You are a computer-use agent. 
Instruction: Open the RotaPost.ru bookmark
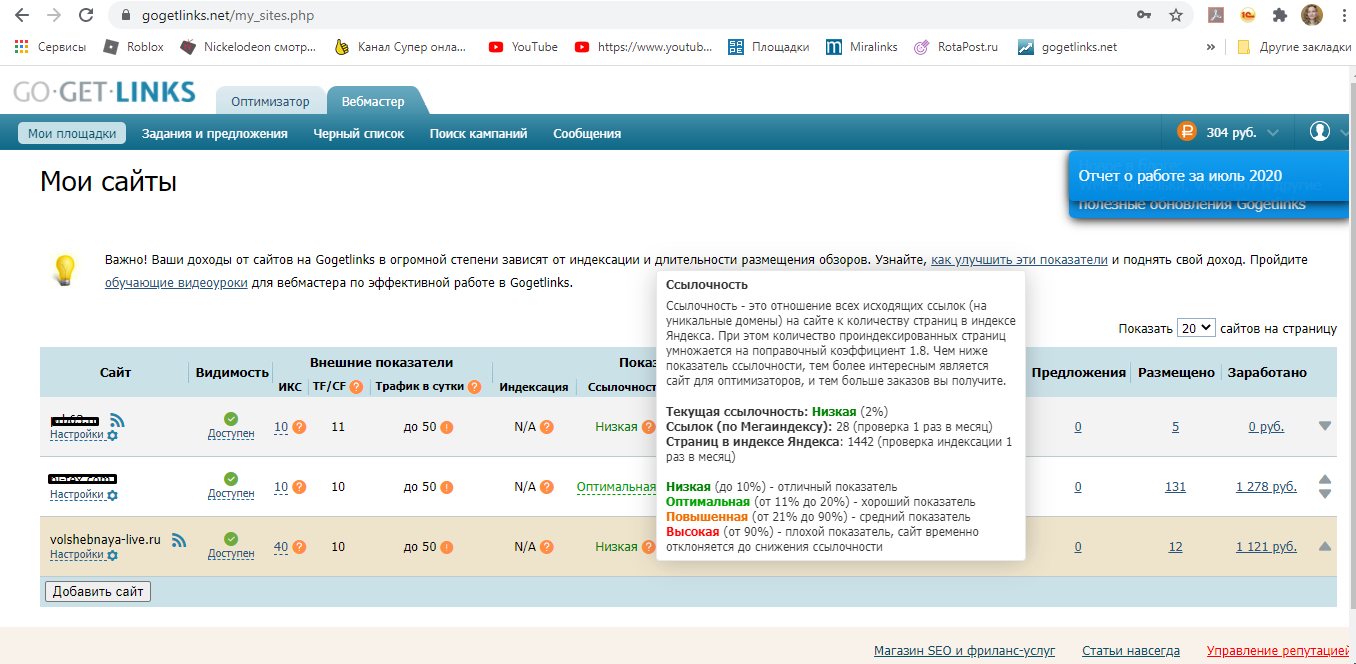tap(956, 47)
